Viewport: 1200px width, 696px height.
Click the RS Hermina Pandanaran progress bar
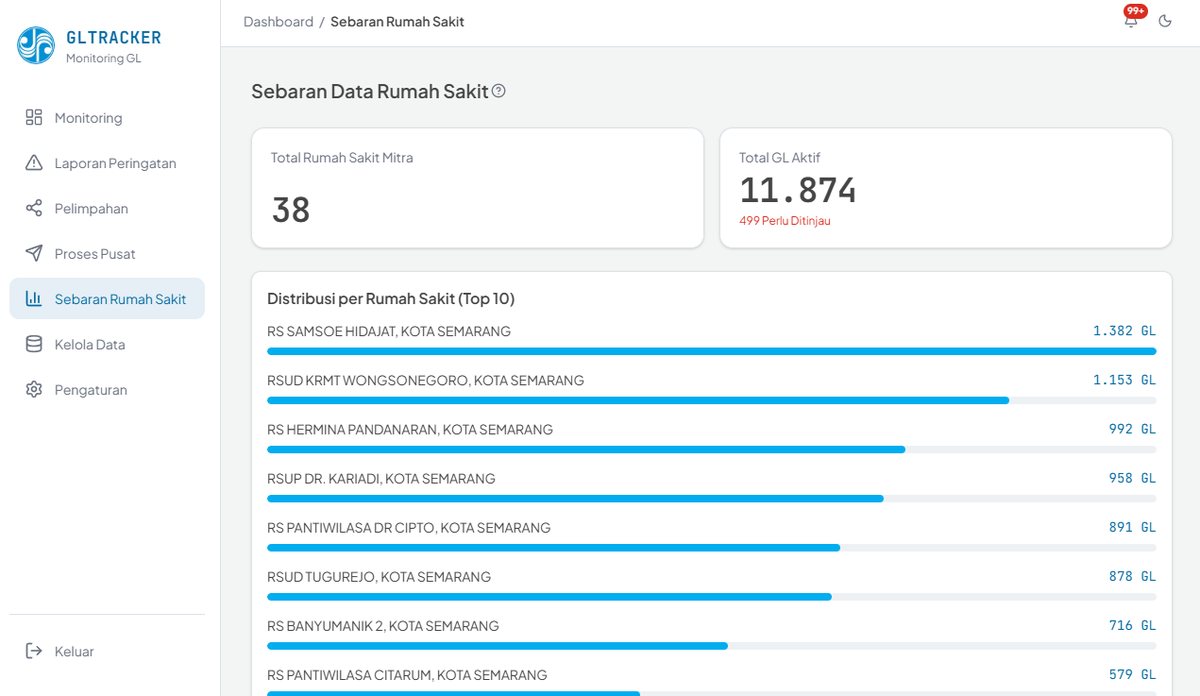tap(711, 449)
